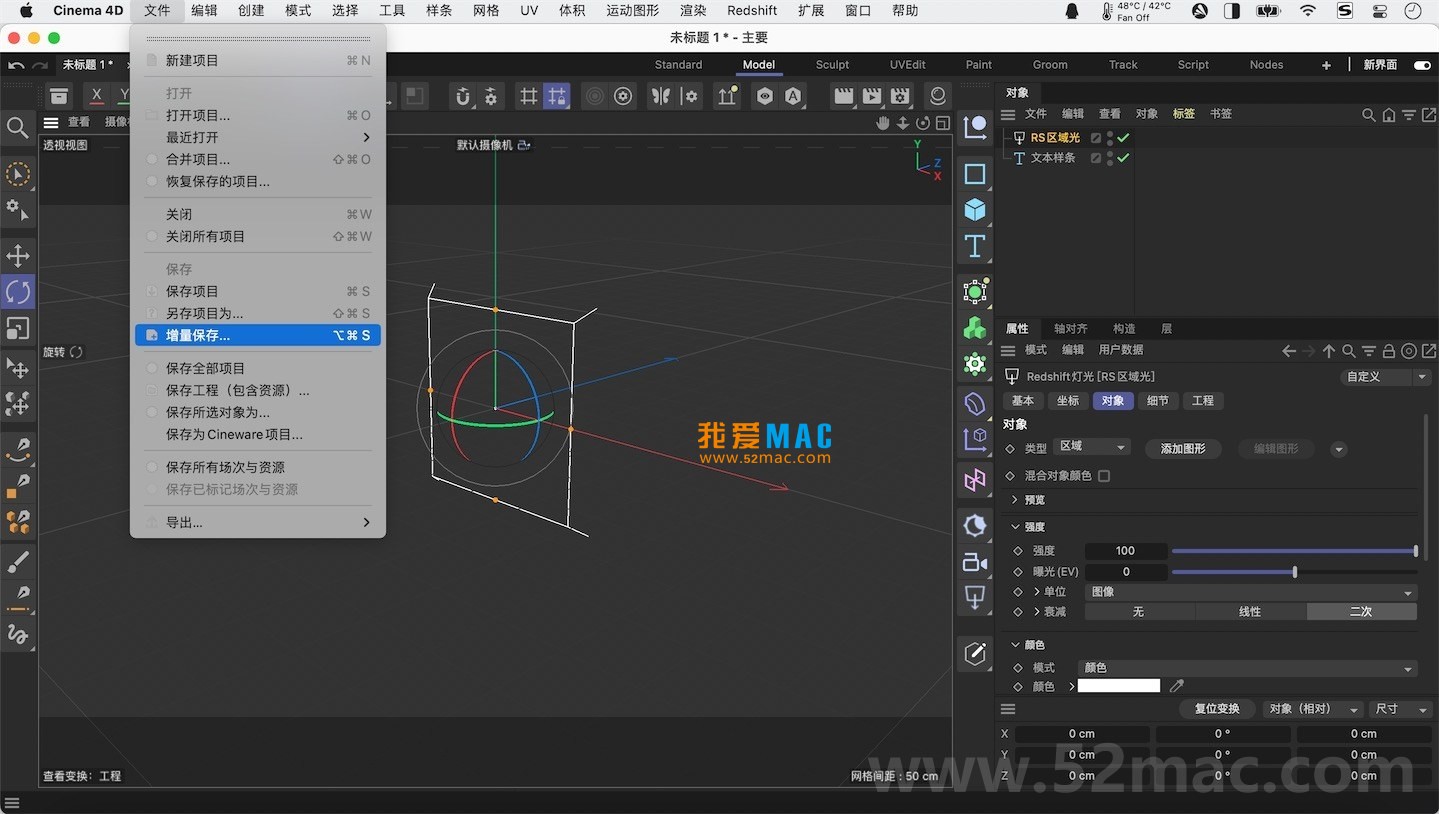
Task: Open render settings clapperboard with gear
Action: coord(900,96)
